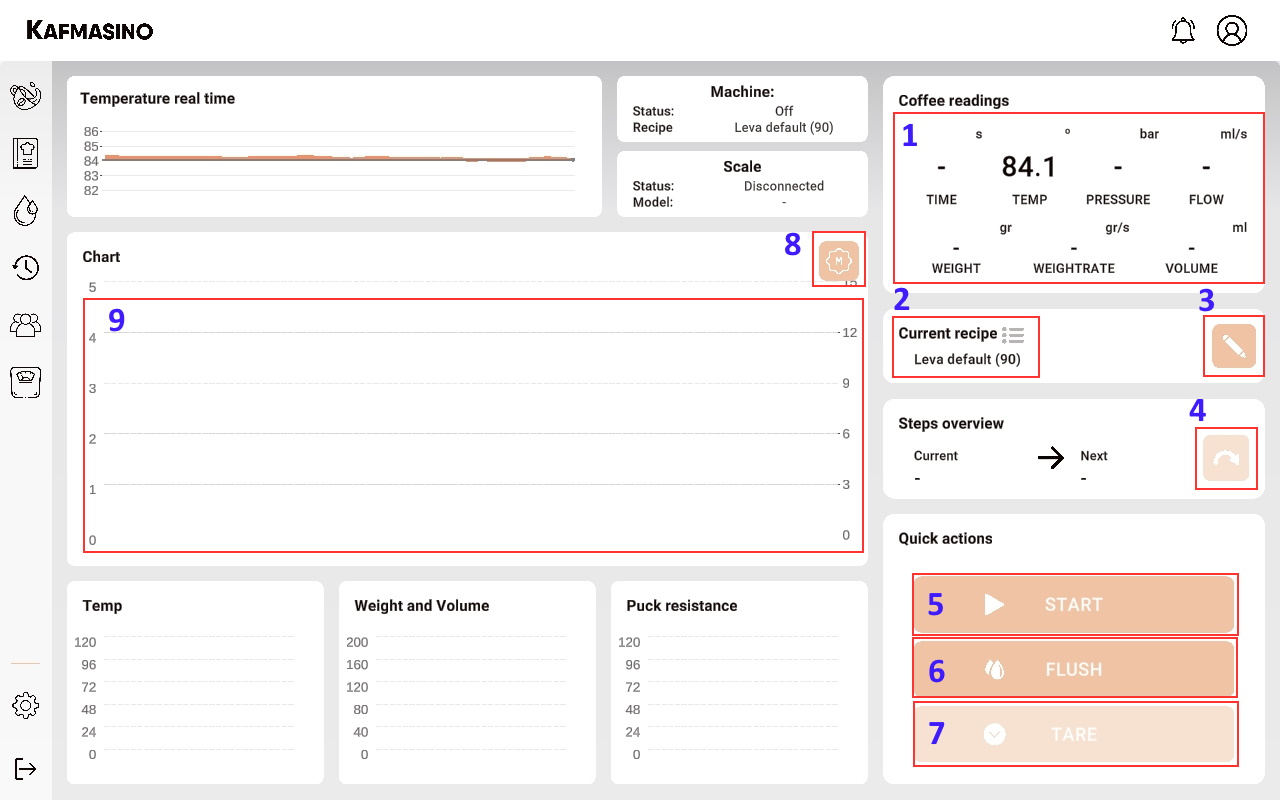Click the TARE button
This screenshot has height=800, width=1280.
pos(1074,734)
